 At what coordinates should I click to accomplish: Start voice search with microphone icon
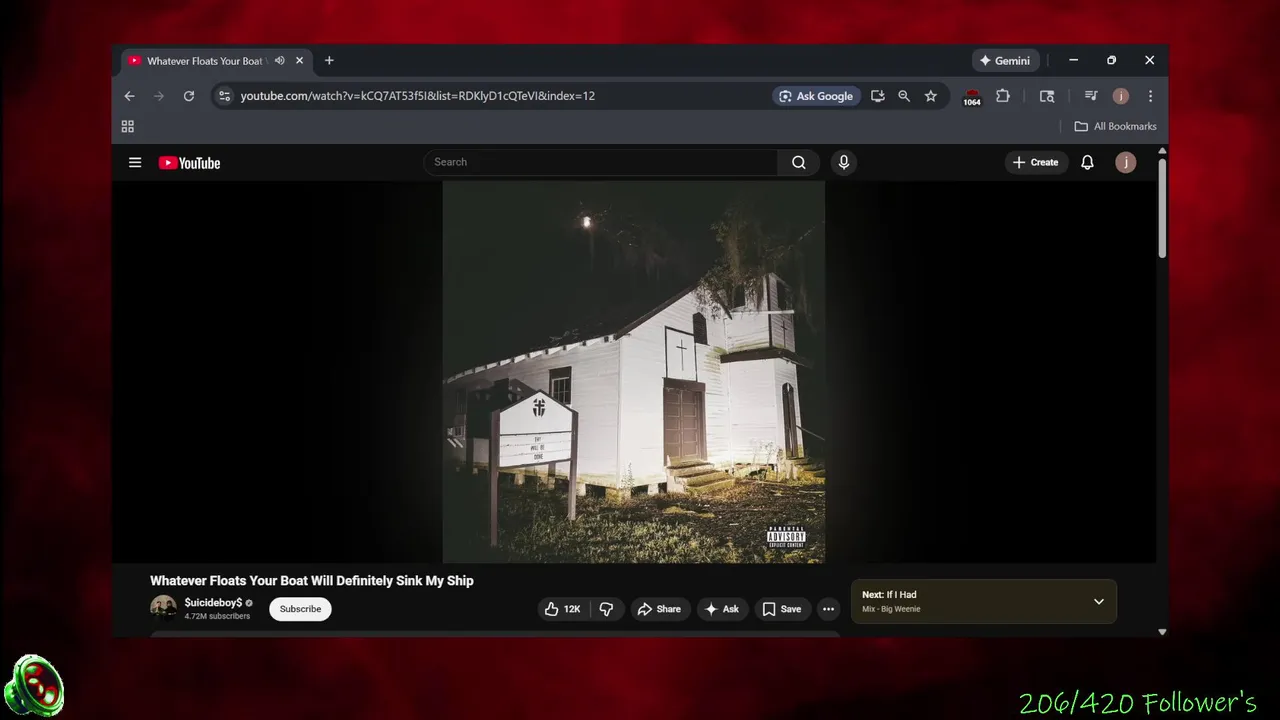tap(844, 162)
